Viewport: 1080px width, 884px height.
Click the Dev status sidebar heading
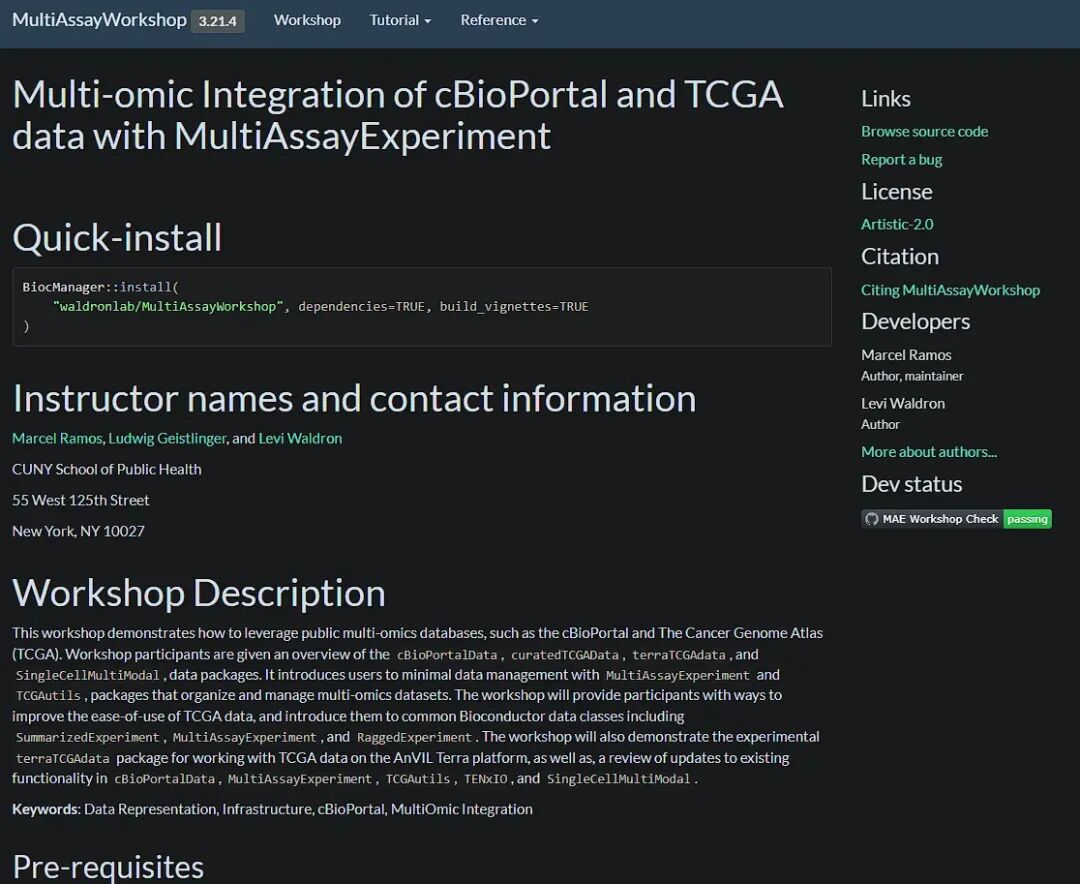tap(911, 484)
